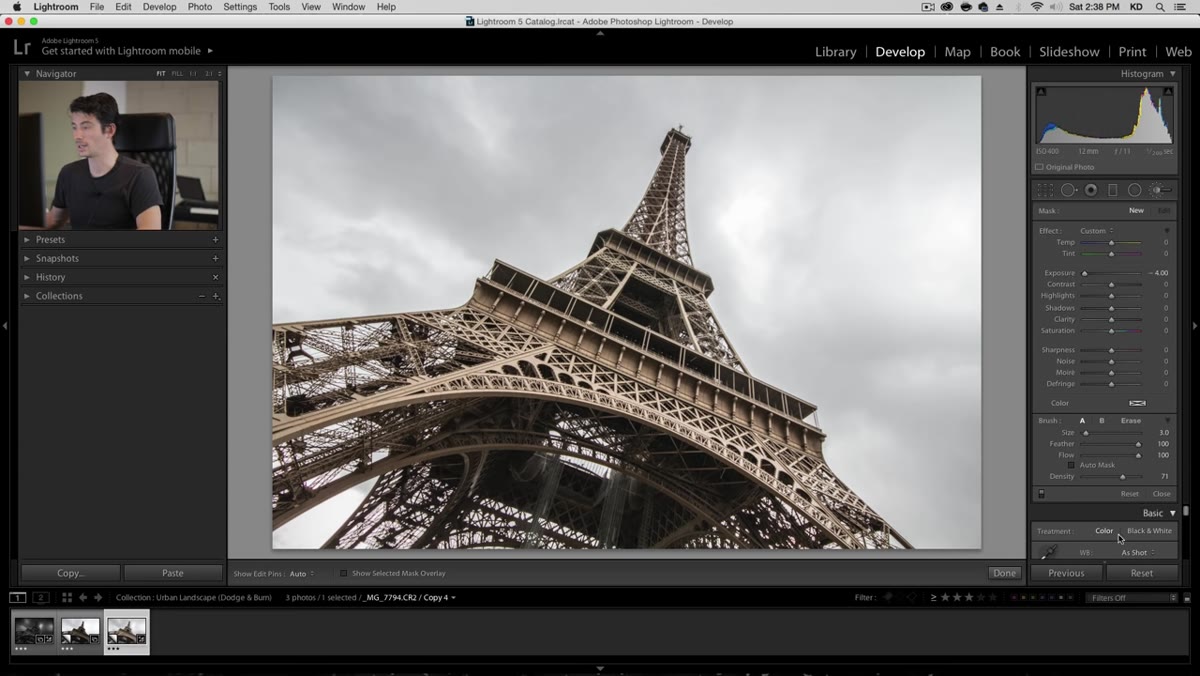
Task: Select brush B
Action: click(x=1102, y=420)
